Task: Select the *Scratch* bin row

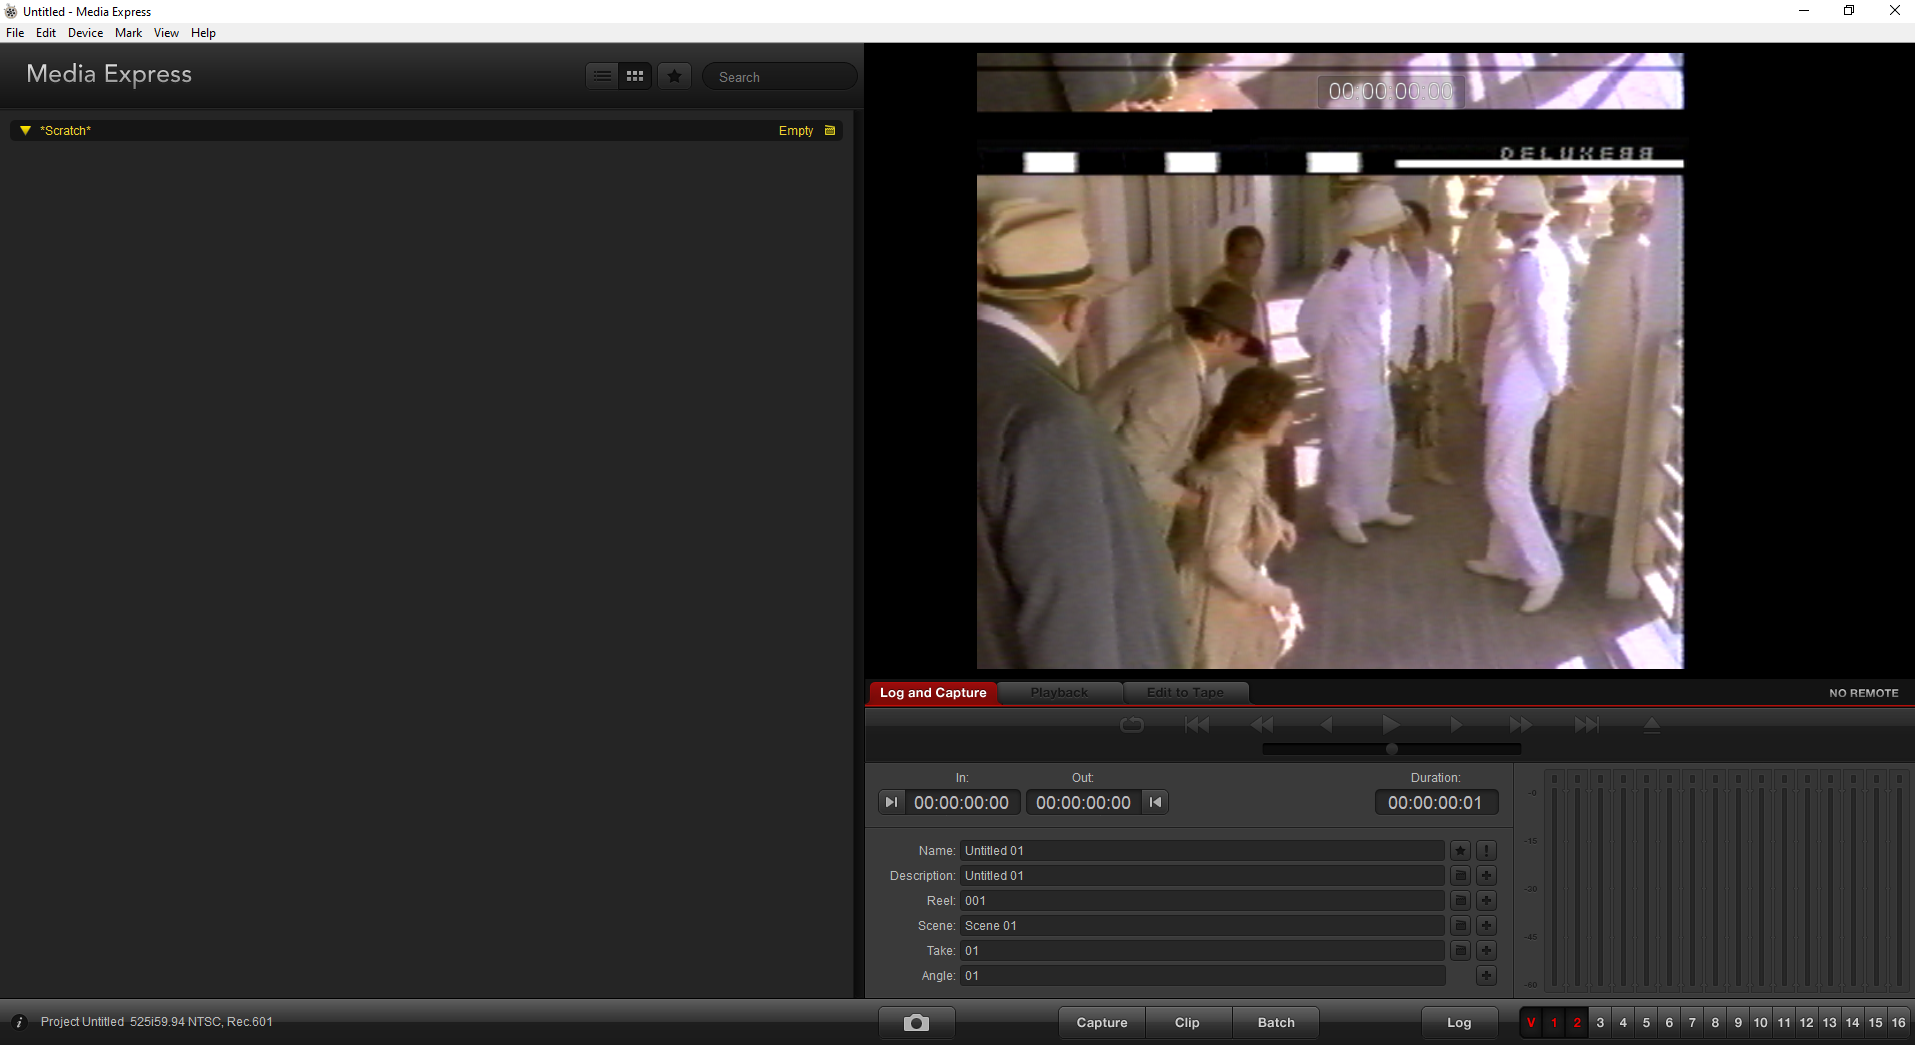Action: click(426, 131)
